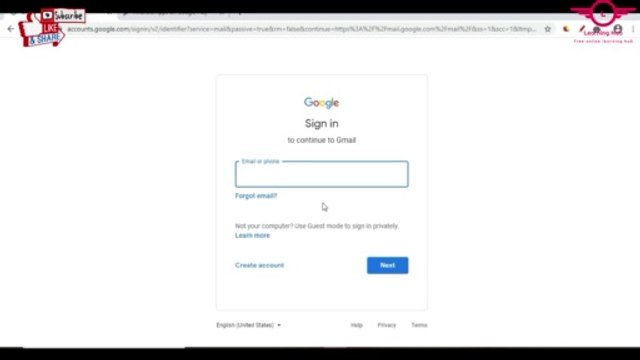
Task: Go back with the browser back arrow
Action: 11,29
